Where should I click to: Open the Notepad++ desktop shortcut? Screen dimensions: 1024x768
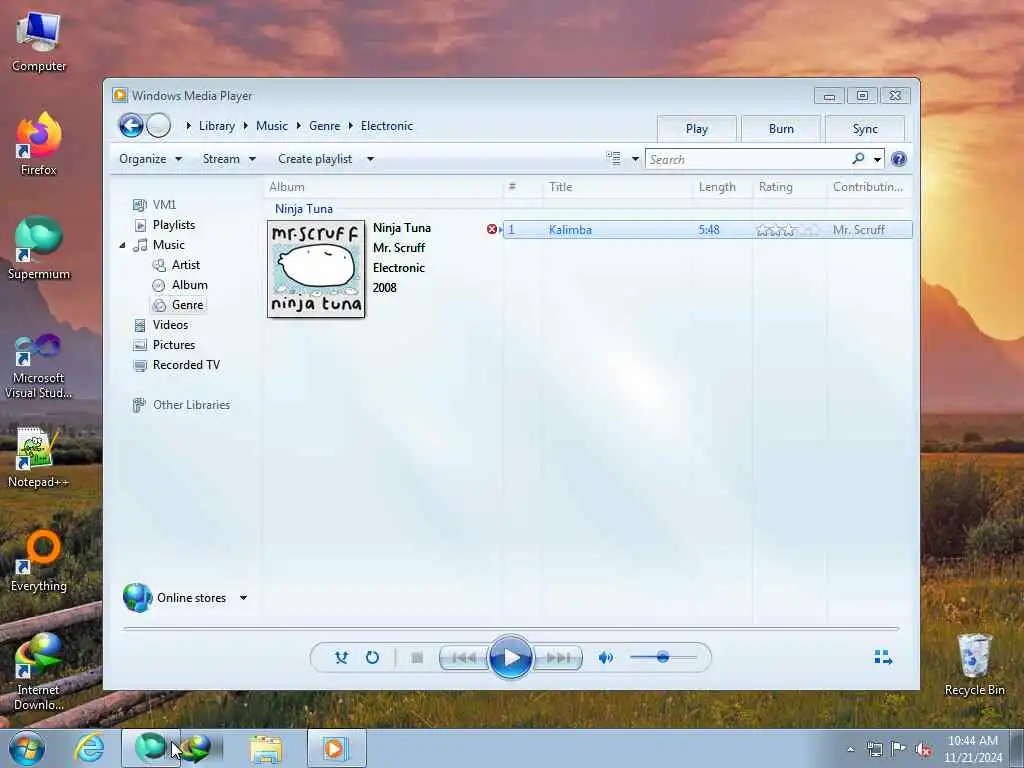pos(38,458)
